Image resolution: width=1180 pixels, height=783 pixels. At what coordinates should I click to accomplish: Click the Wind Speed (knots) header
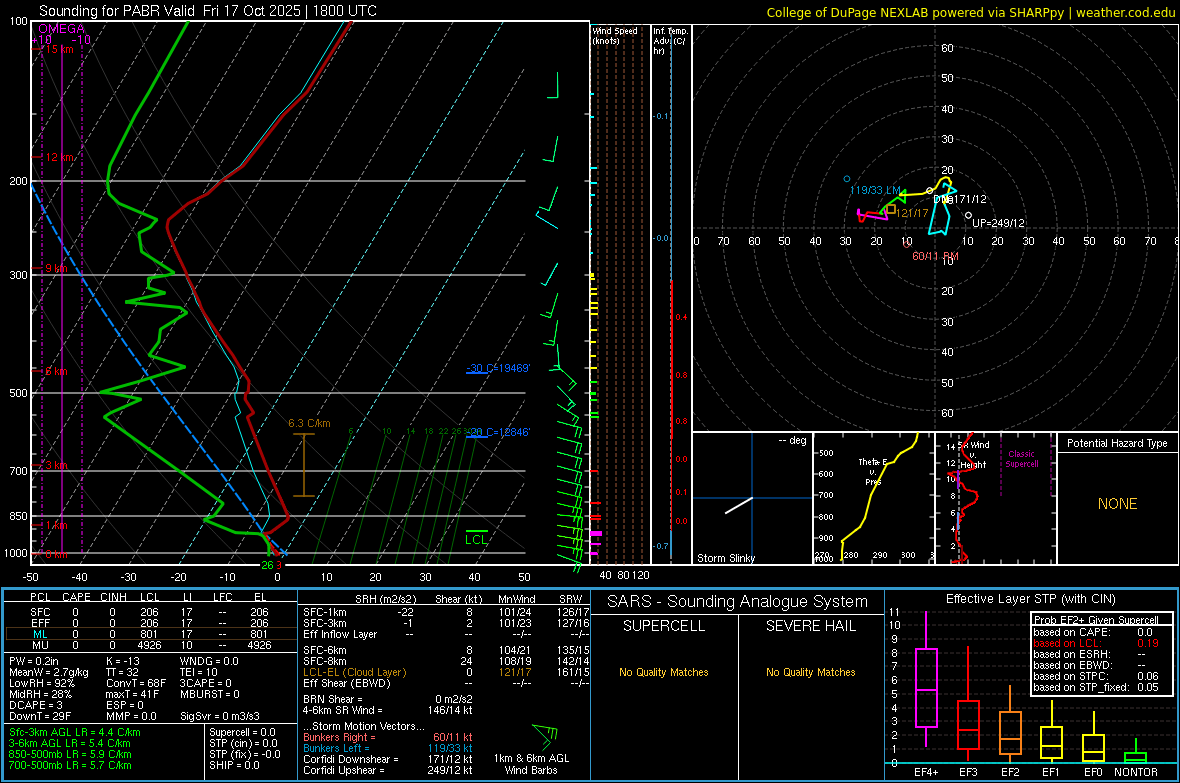[x=614, y=35]
